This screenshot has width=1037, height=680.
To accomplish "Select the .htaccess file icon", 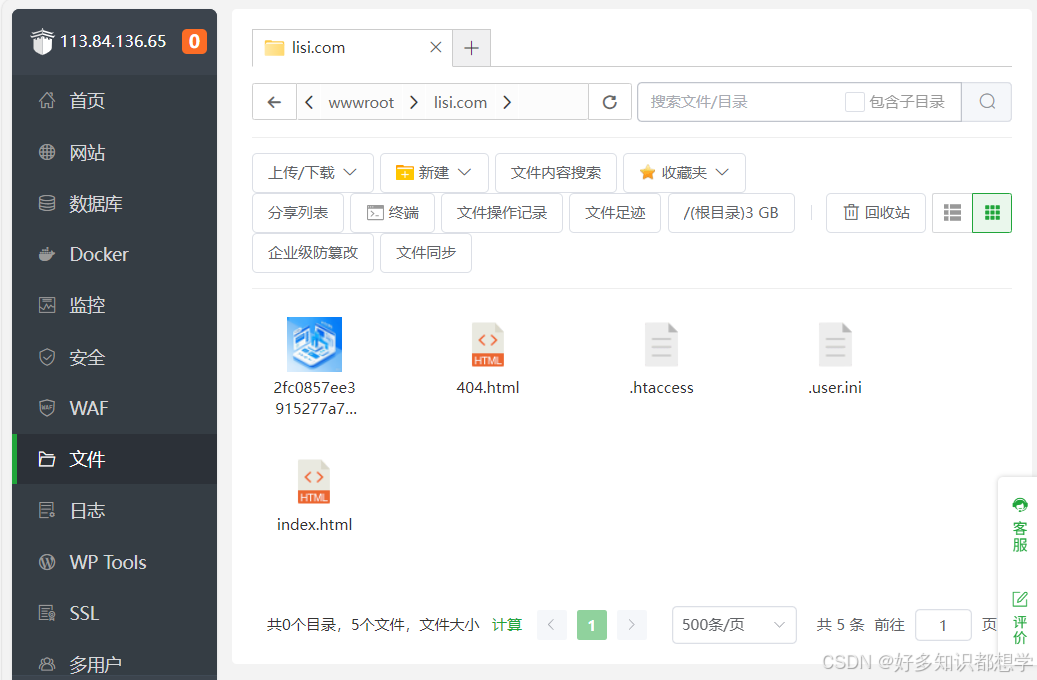I will pyautogui.click(x=661, y=345).
